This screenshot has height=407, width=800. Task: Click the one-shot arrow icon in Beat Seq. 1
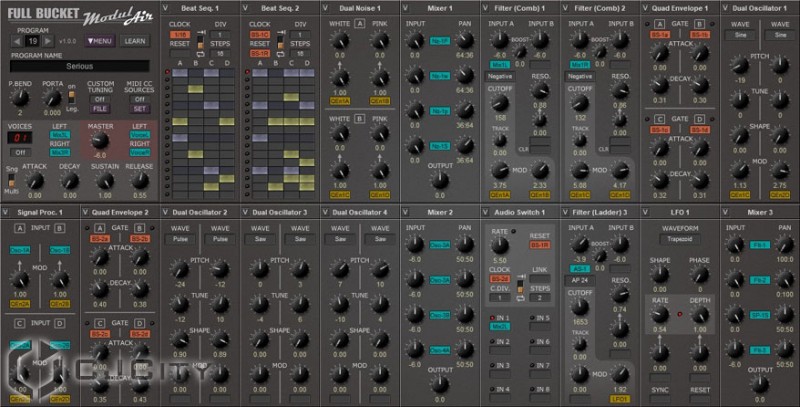201,33
